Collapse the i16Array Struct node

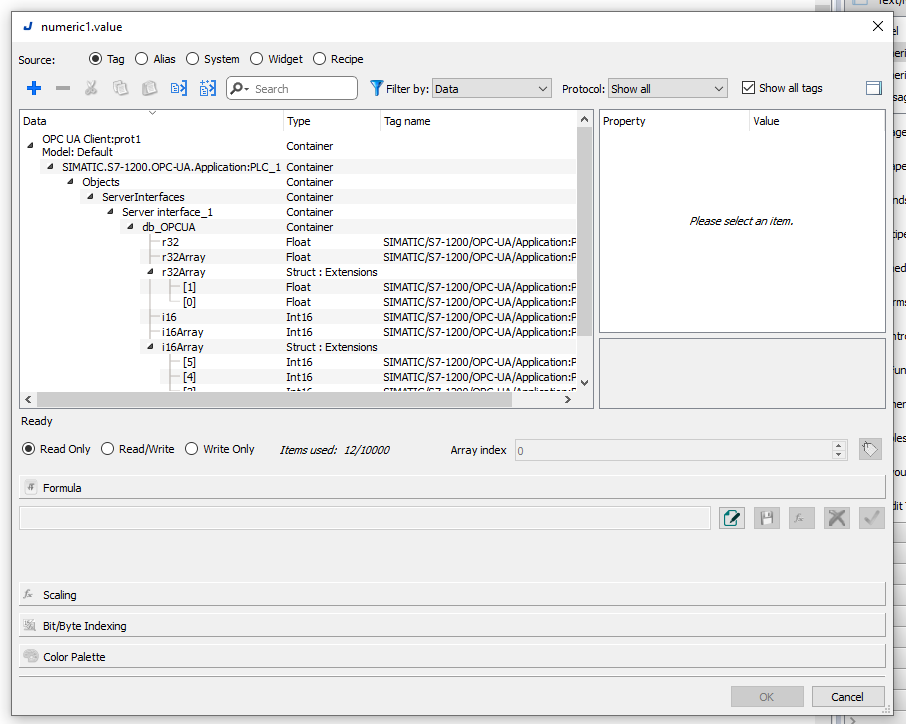coord(150,347)
